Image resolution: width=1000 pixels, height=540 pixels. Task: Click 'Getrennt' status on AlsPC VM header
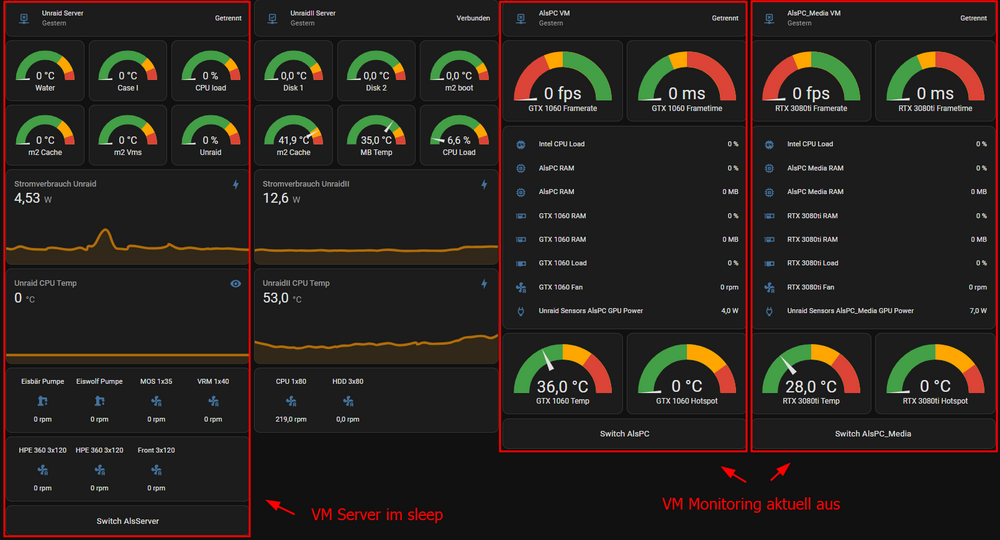point(725,18)
